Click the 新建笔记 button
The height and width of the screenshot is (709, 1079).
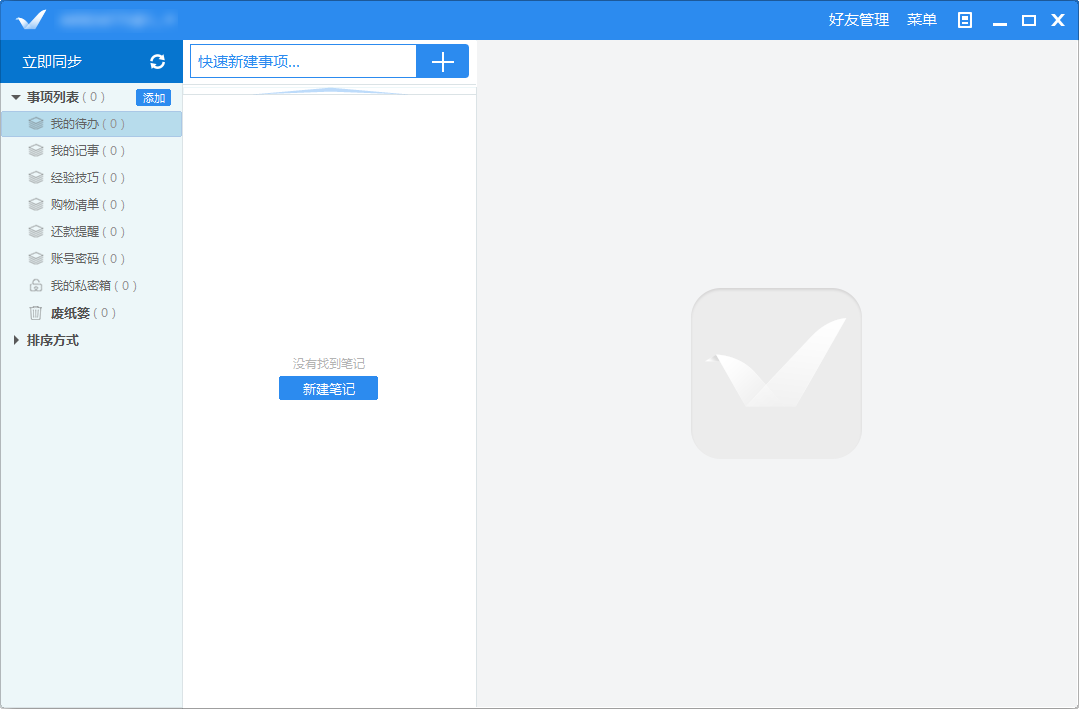[328, 388]
